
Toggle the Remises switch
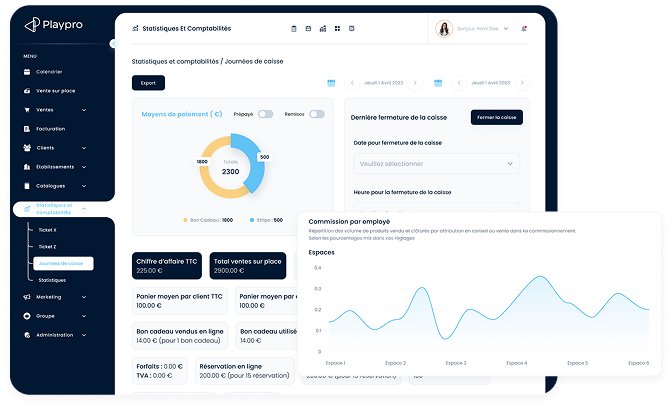[x=317, y=114]
